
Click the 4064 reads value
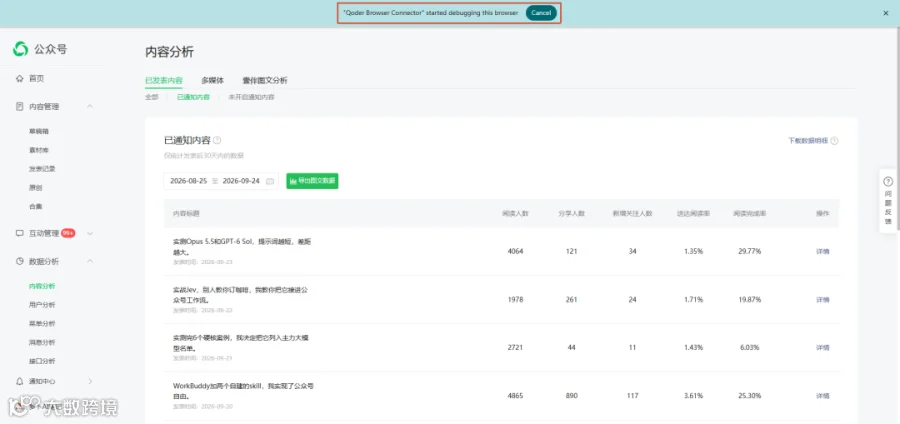(515, 251)
